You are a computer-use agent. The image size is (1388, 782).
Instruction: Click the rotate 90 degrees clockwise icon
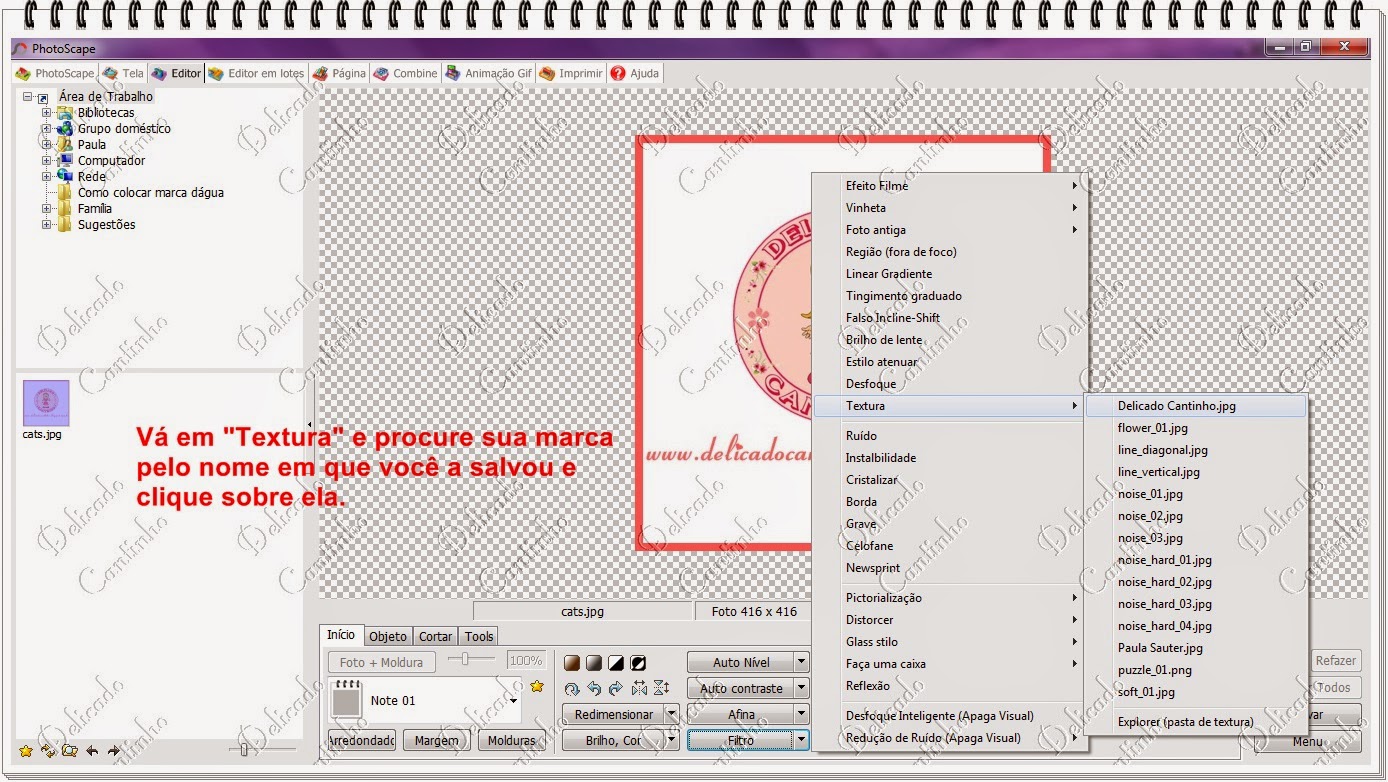point(616,688)
